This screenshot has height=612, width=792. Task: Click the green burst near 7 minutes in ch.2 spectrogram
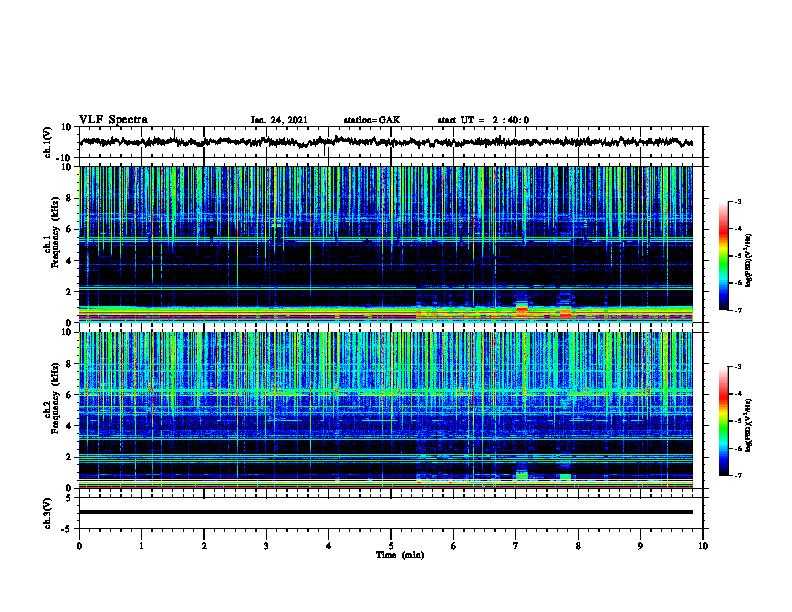click(522, 475)
